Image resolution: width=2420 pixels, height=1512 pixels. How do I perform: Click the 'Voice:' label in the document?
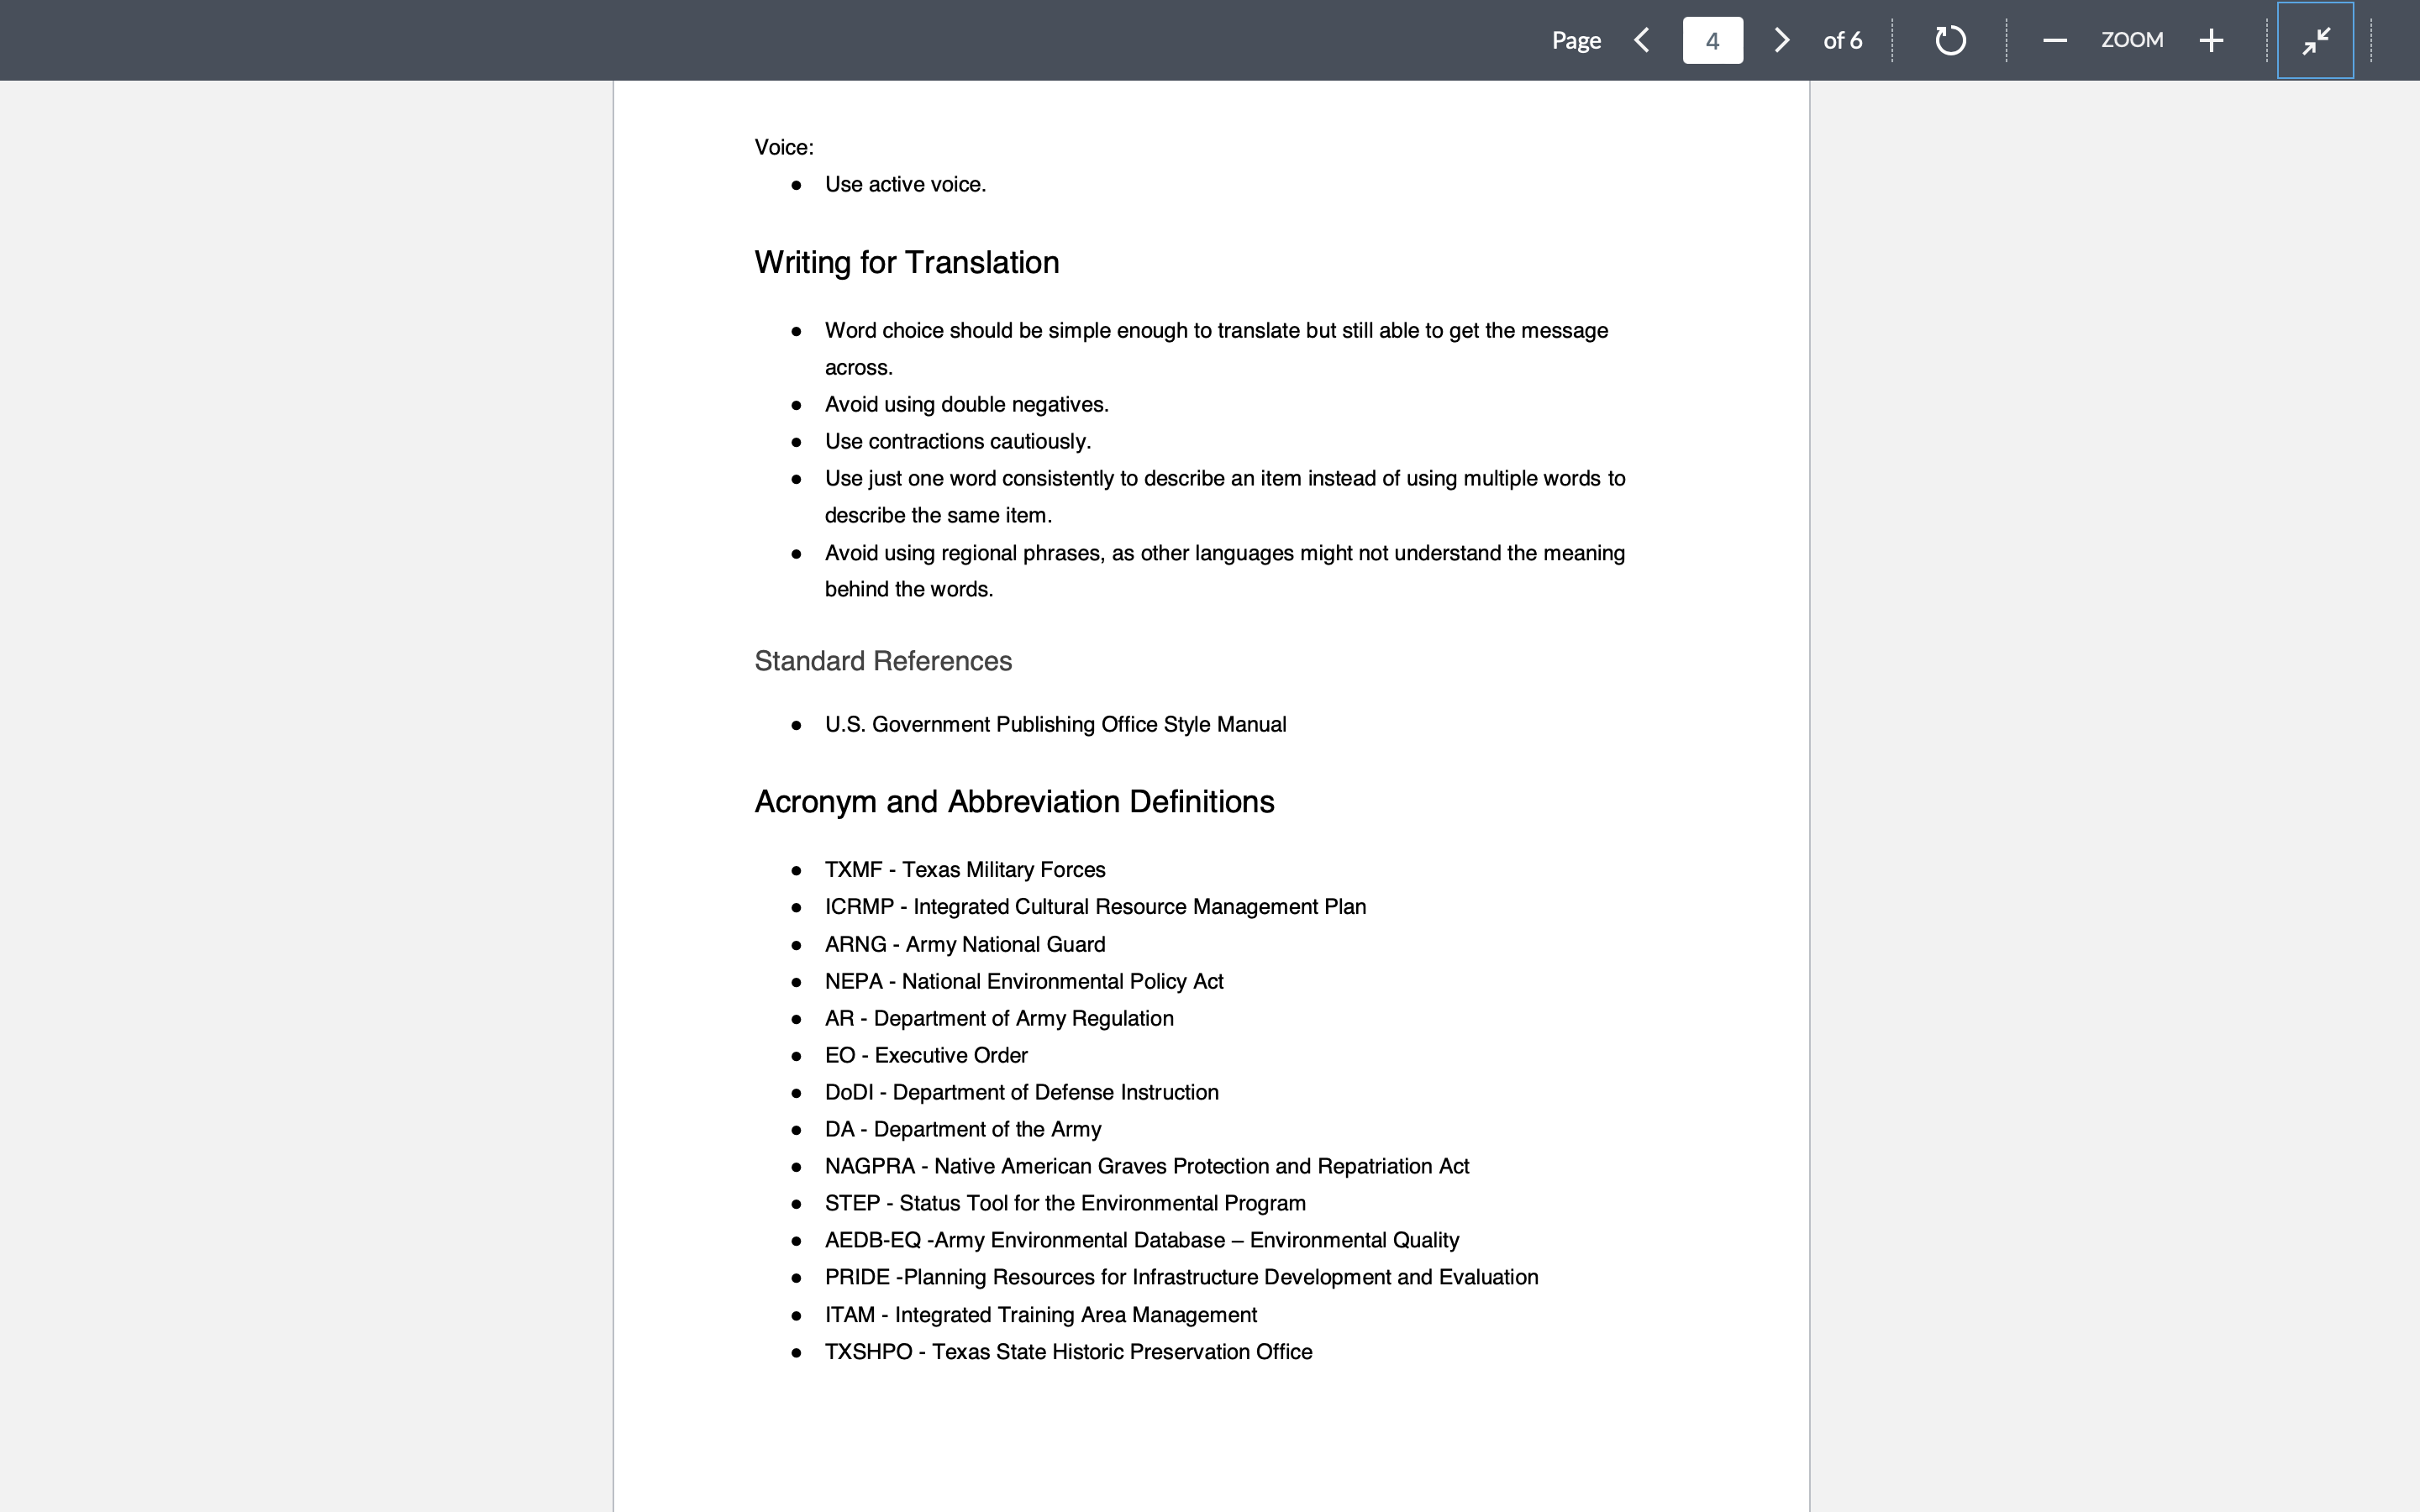tap(784, 146)
